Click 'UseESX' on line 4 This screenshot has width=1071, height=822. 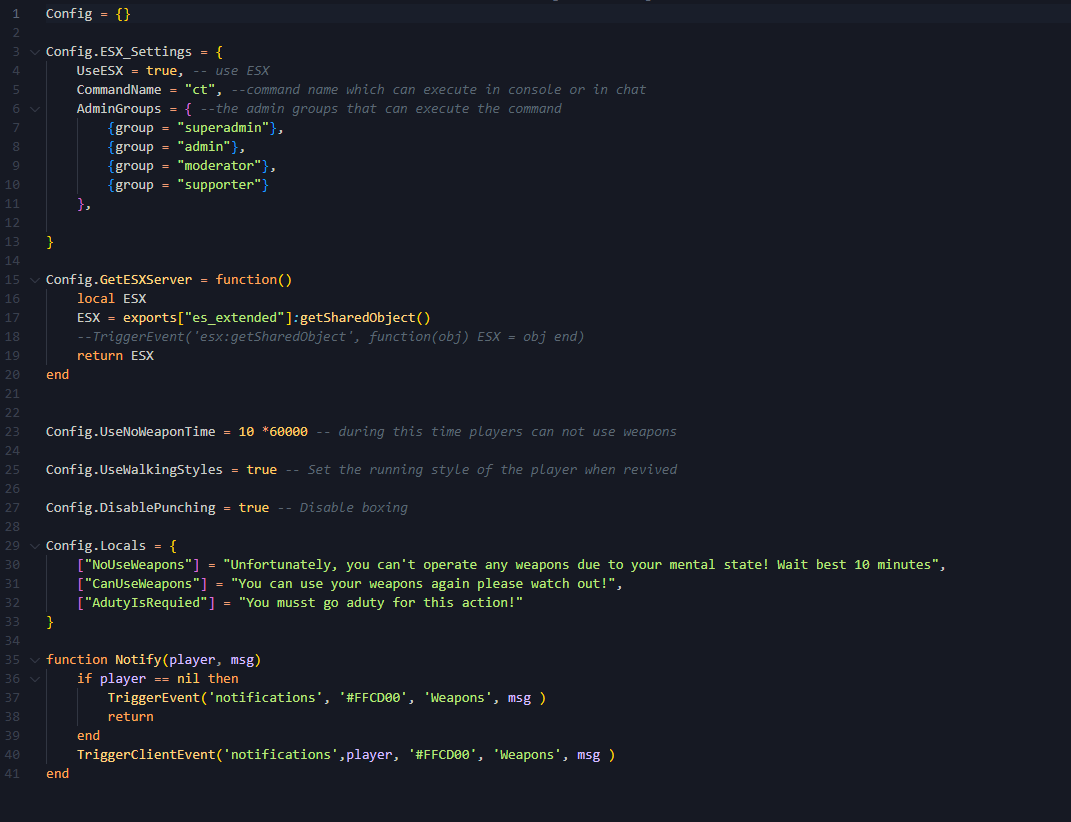100,70
